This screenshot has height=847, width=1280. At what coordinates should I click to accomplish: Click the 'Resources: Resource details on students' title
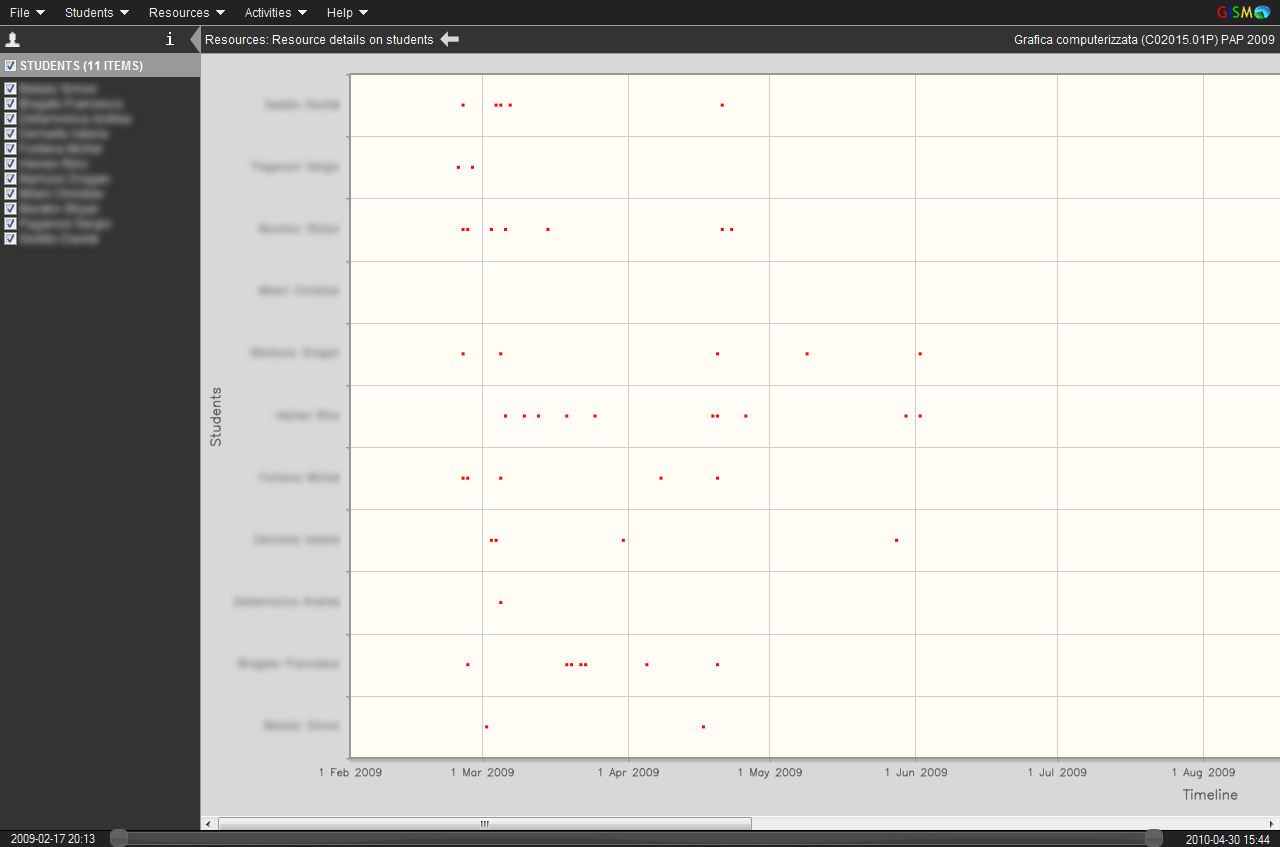pos(319,40)
